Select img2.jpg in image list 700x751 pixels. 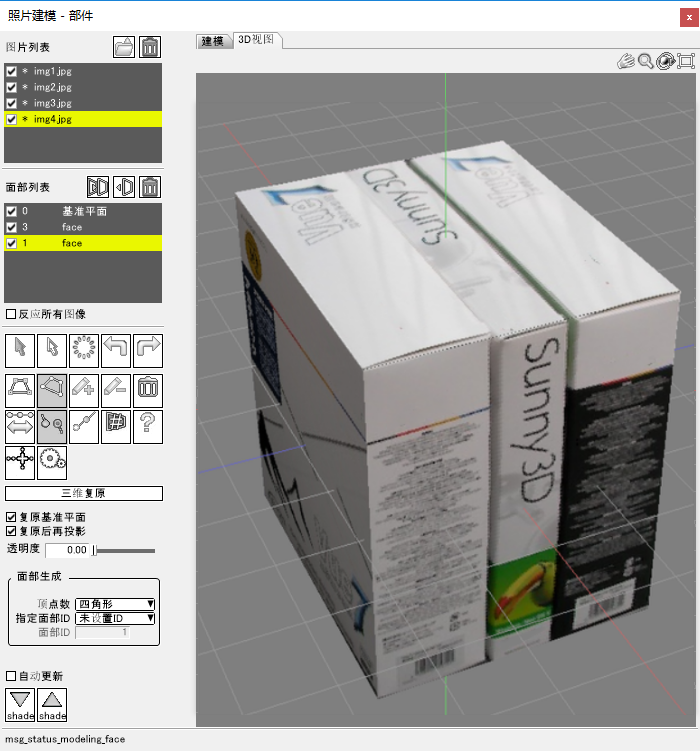click(x=83, y=87)
